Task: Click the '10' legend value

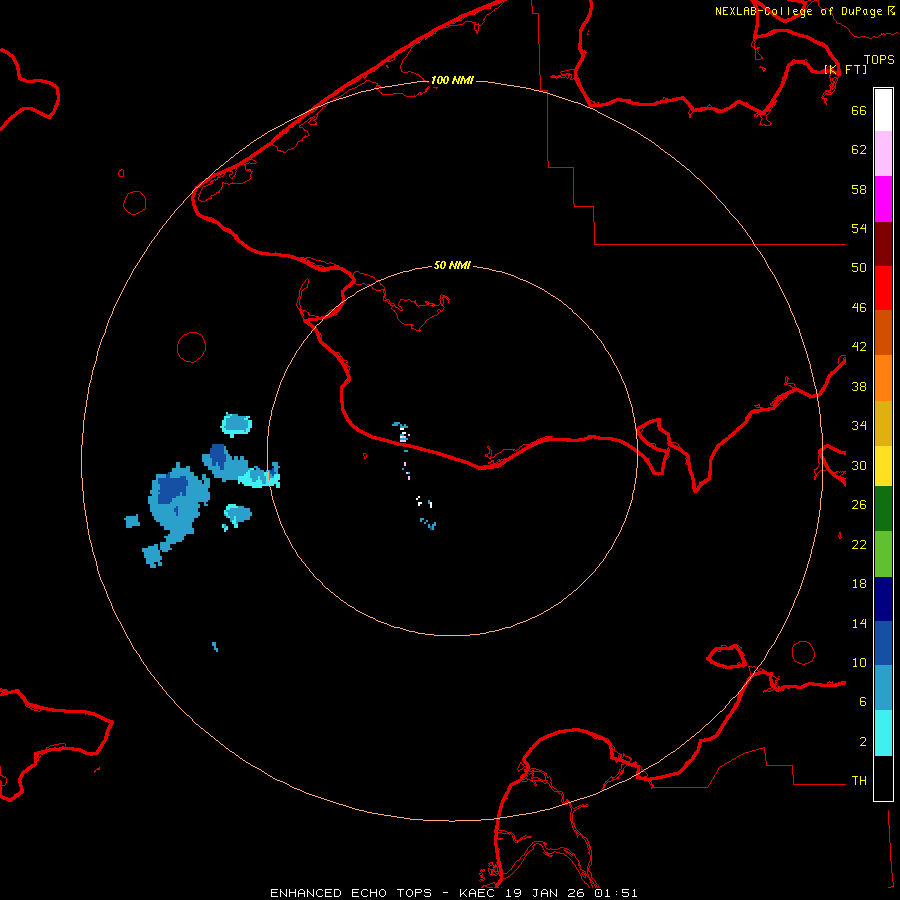Action: coord(859,662)
